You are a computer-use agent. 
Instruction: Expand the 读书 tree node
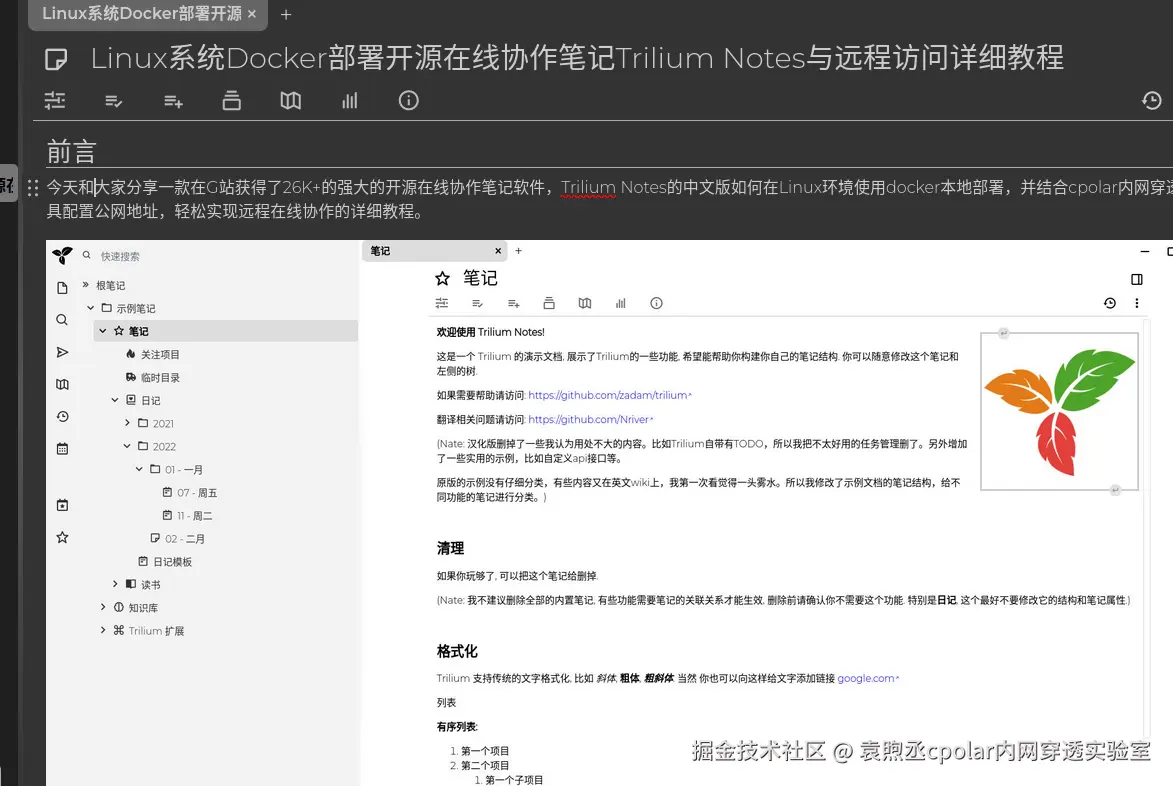click(x=115, y=584)
